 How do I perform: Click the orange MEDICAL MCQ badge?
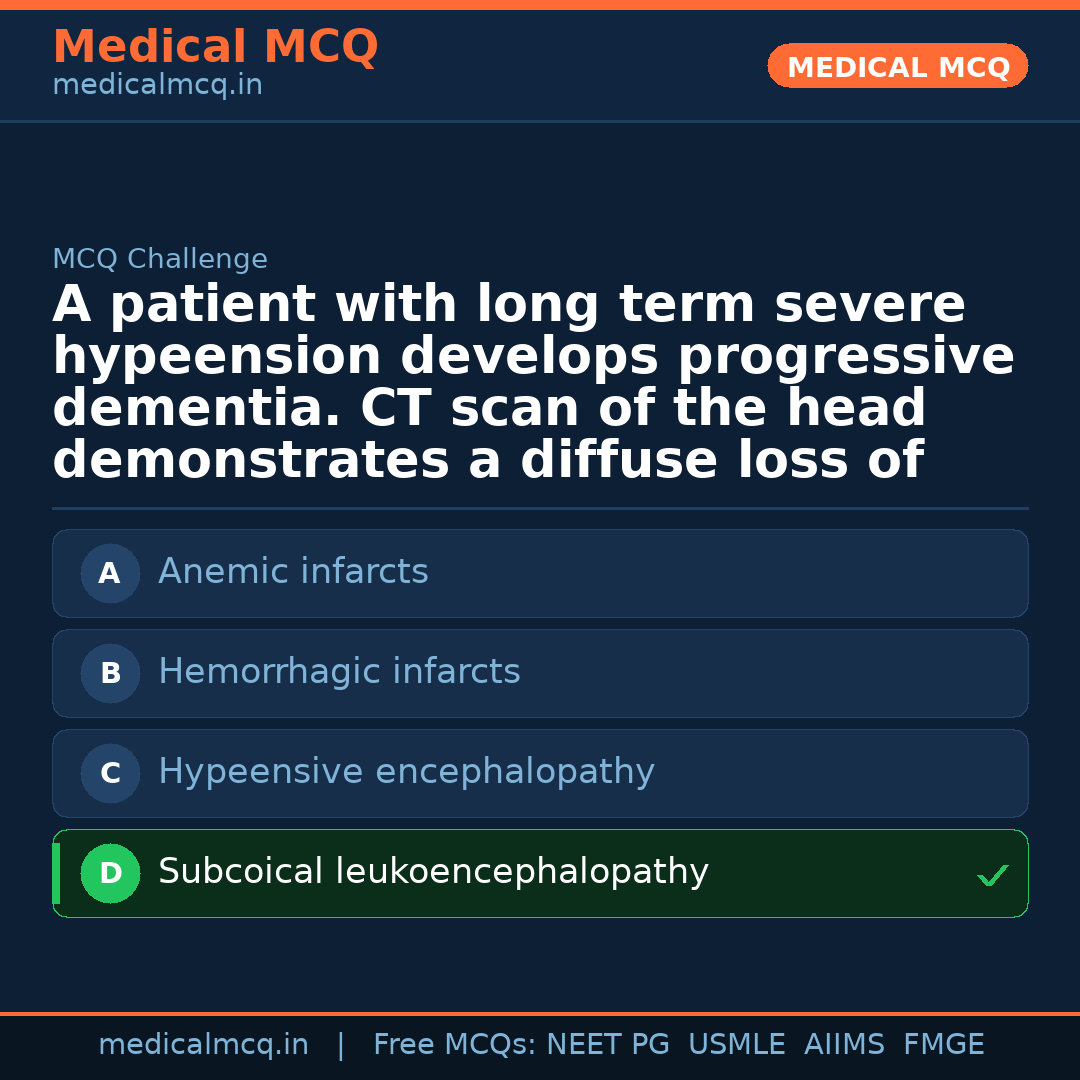click(897, 67)
